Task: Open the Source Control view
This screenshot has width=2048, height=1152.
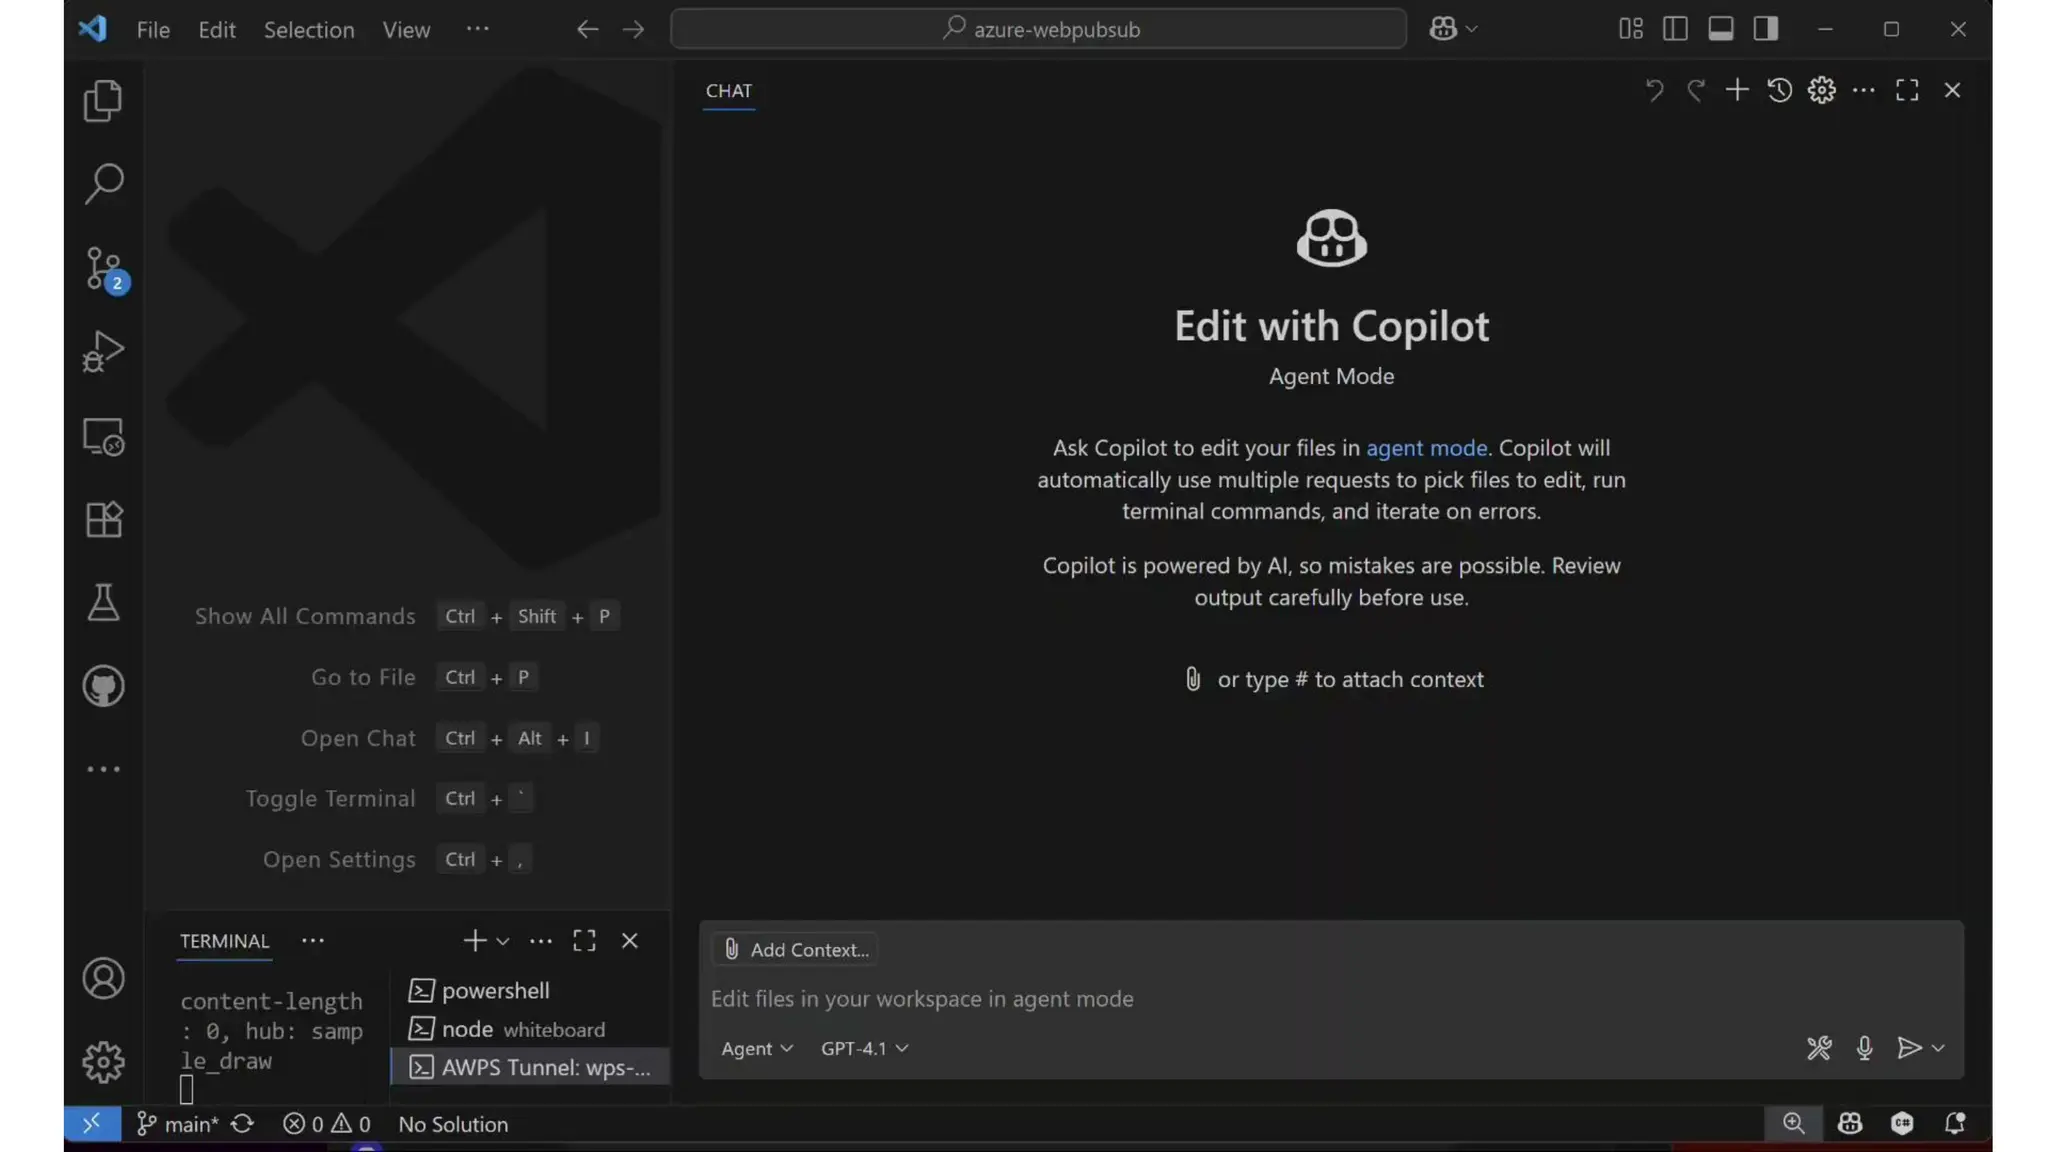Action: pyautogui.click(x=103, y=268)
